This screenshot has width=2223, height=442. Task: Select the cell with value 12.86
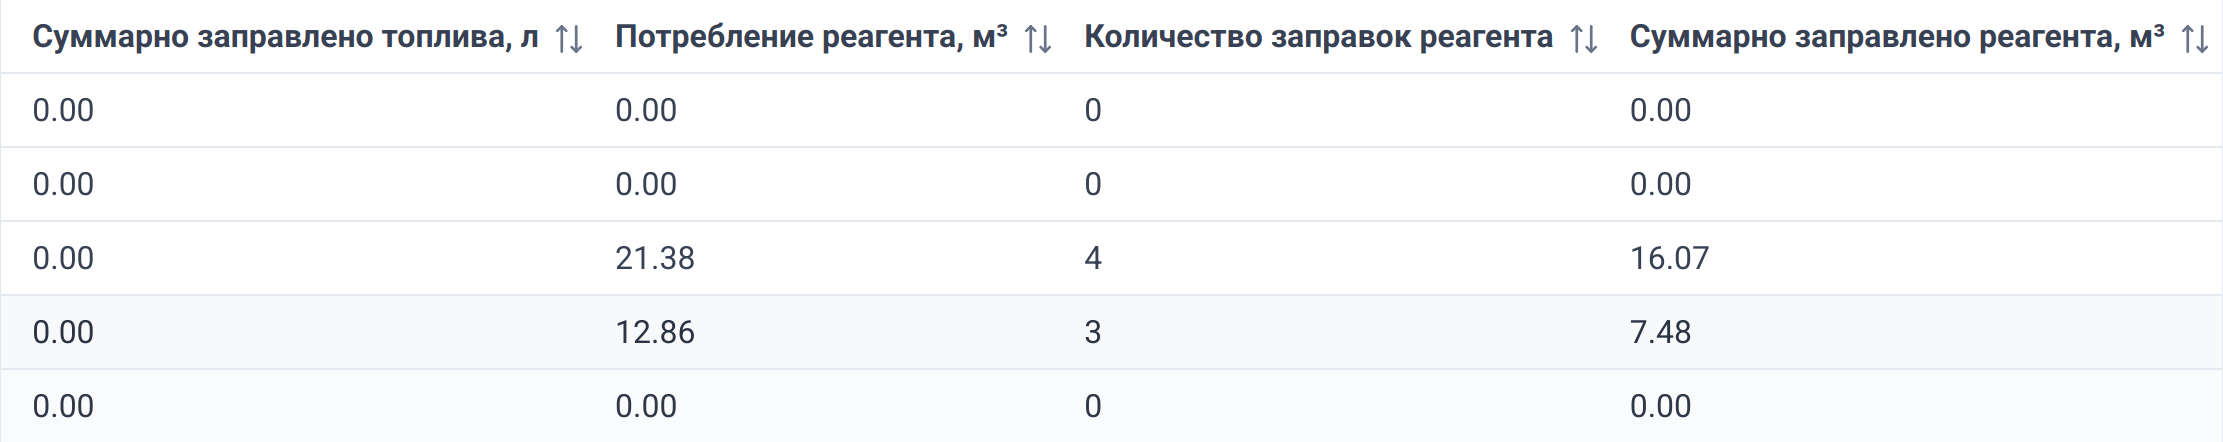[655, 332]
